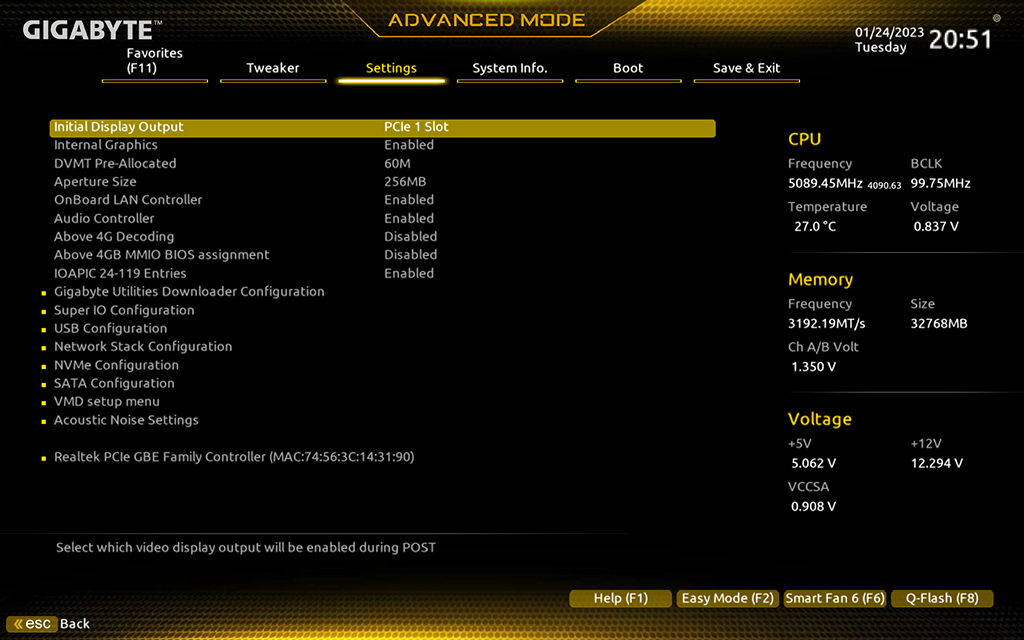Change Internal Graphics Enabled value

tap(409, 145)
